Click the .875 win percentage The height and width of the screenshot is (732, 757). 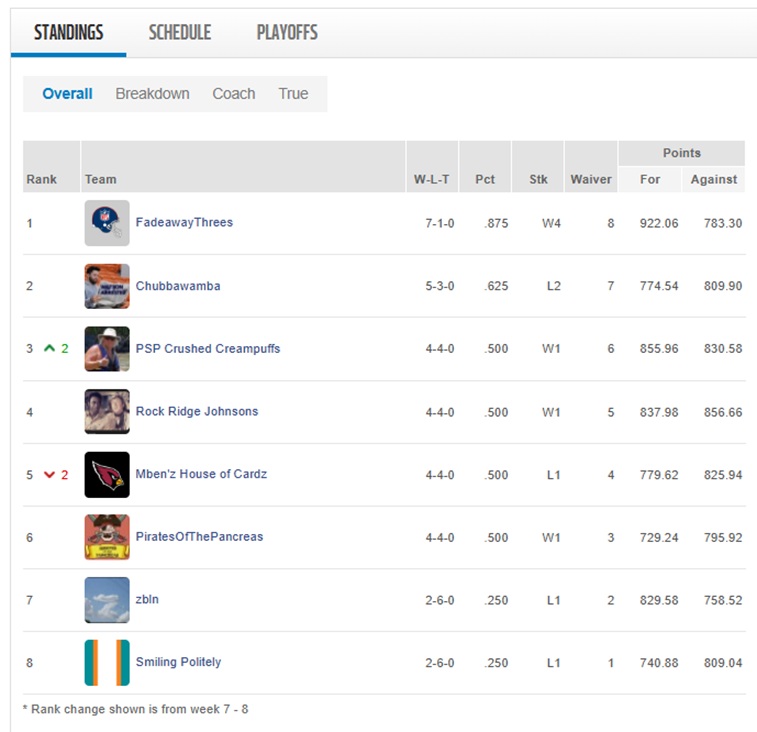pos(496,223)
